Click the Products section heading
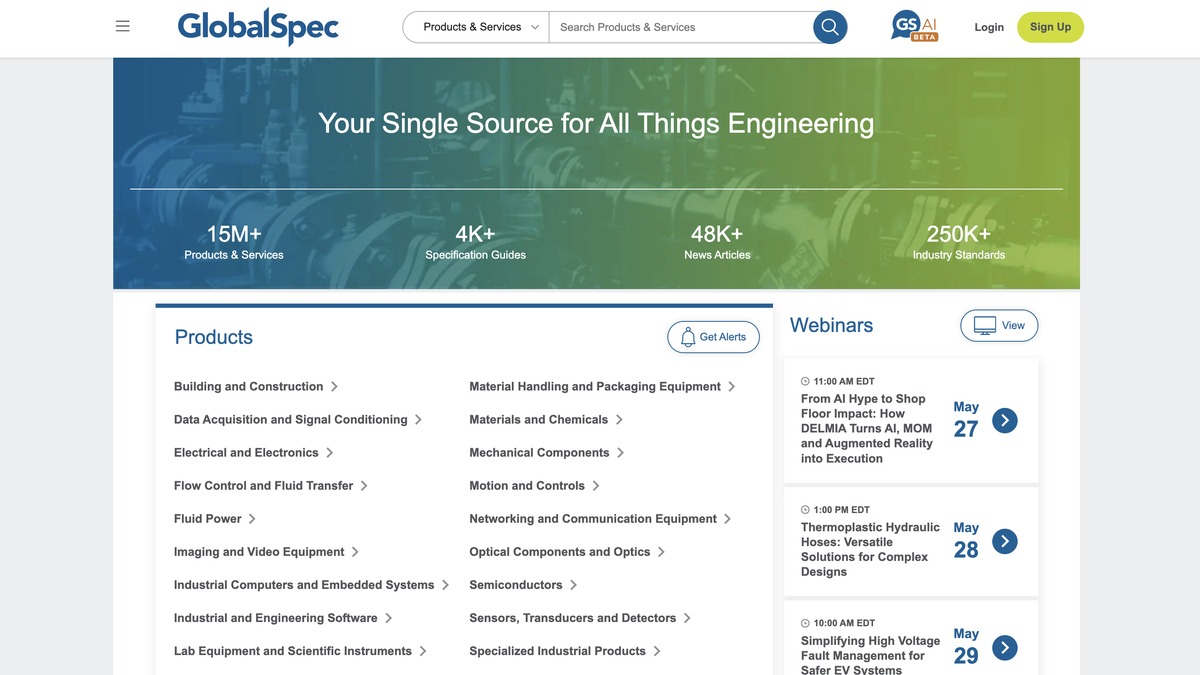 [214, 337]
